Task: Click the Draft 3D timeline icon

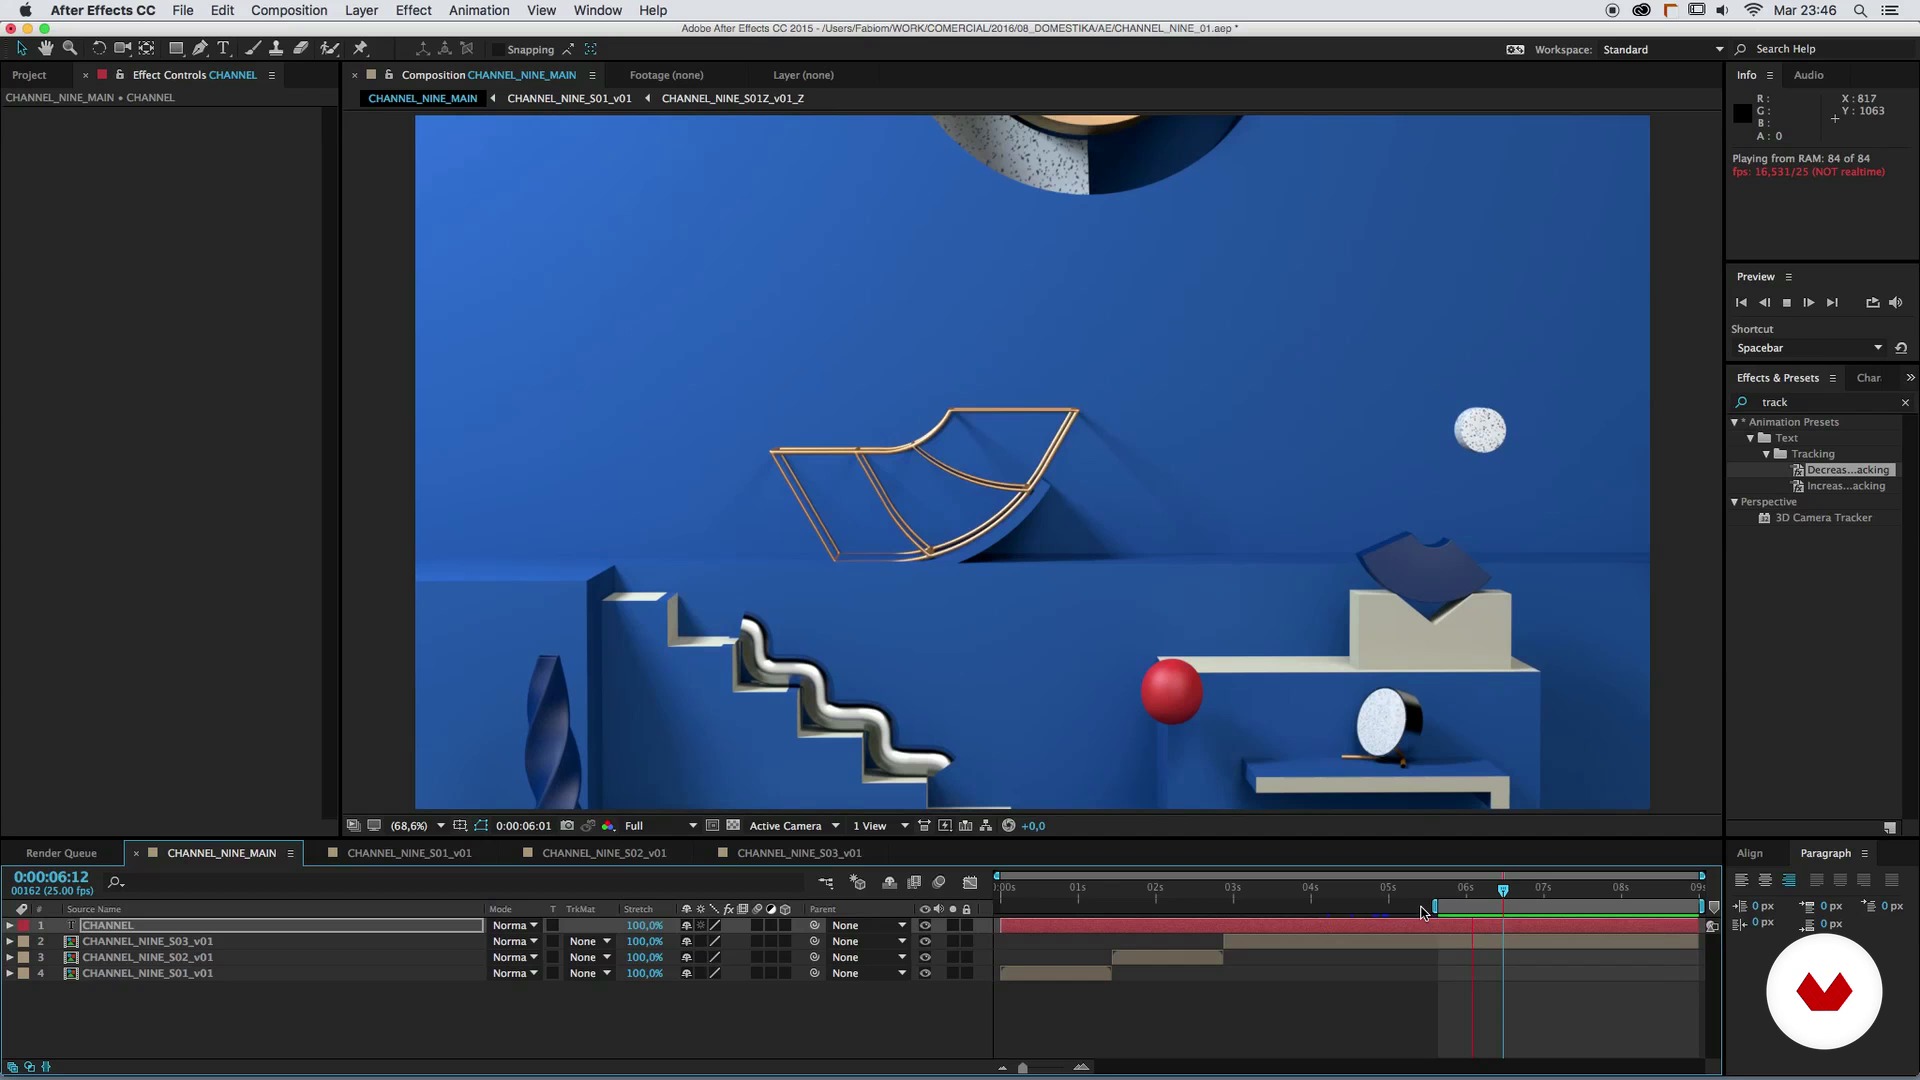Action: 858,882
